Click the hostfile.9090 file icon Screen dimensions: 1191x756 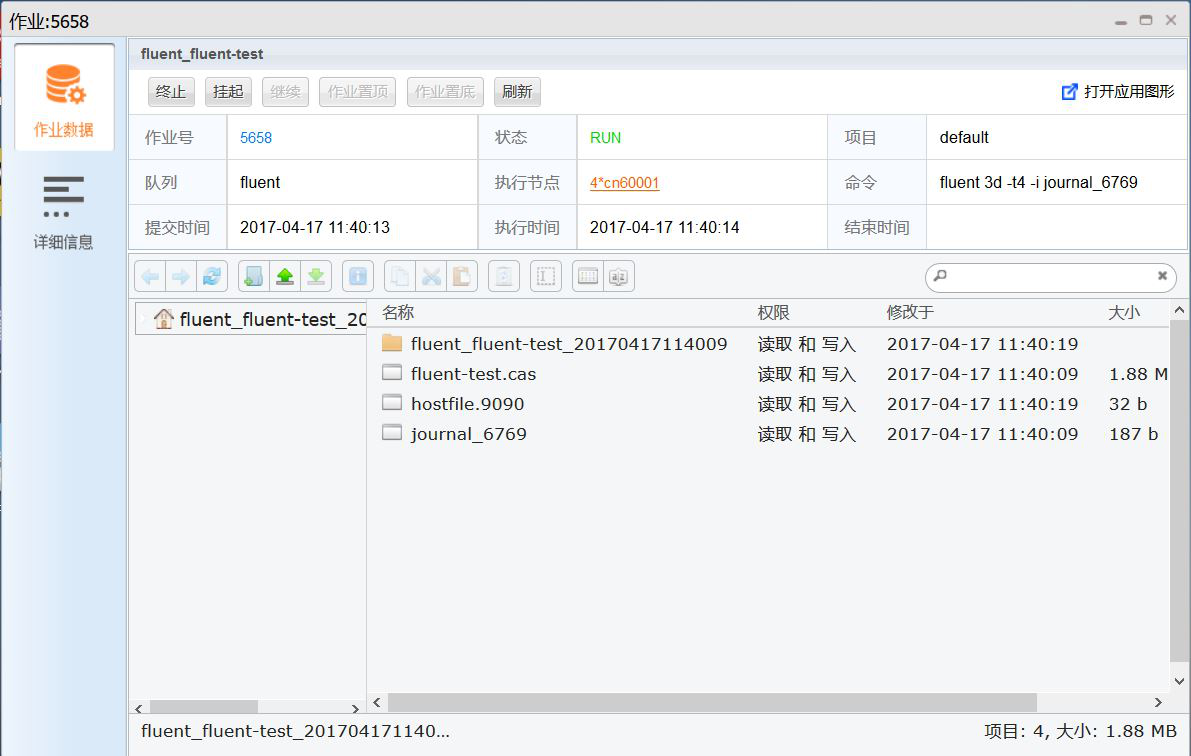[x=392, y=403]
